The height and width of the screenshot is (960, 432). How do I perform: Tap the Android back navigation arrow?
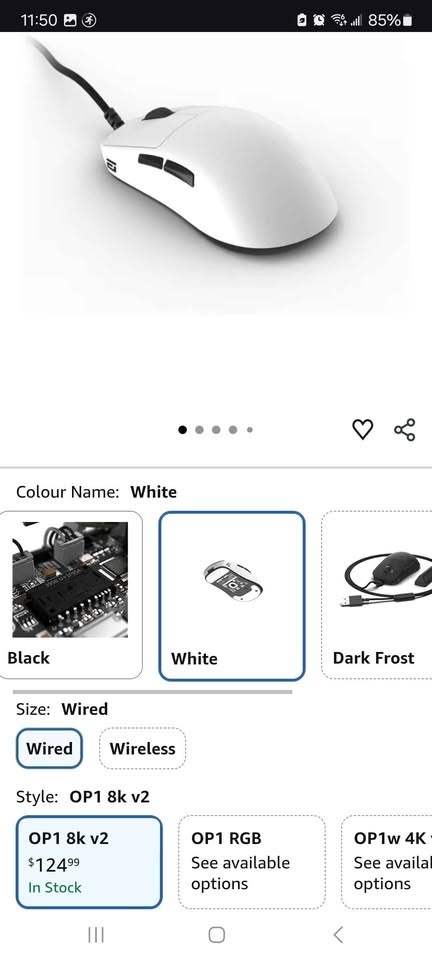[x=338, y=934]
